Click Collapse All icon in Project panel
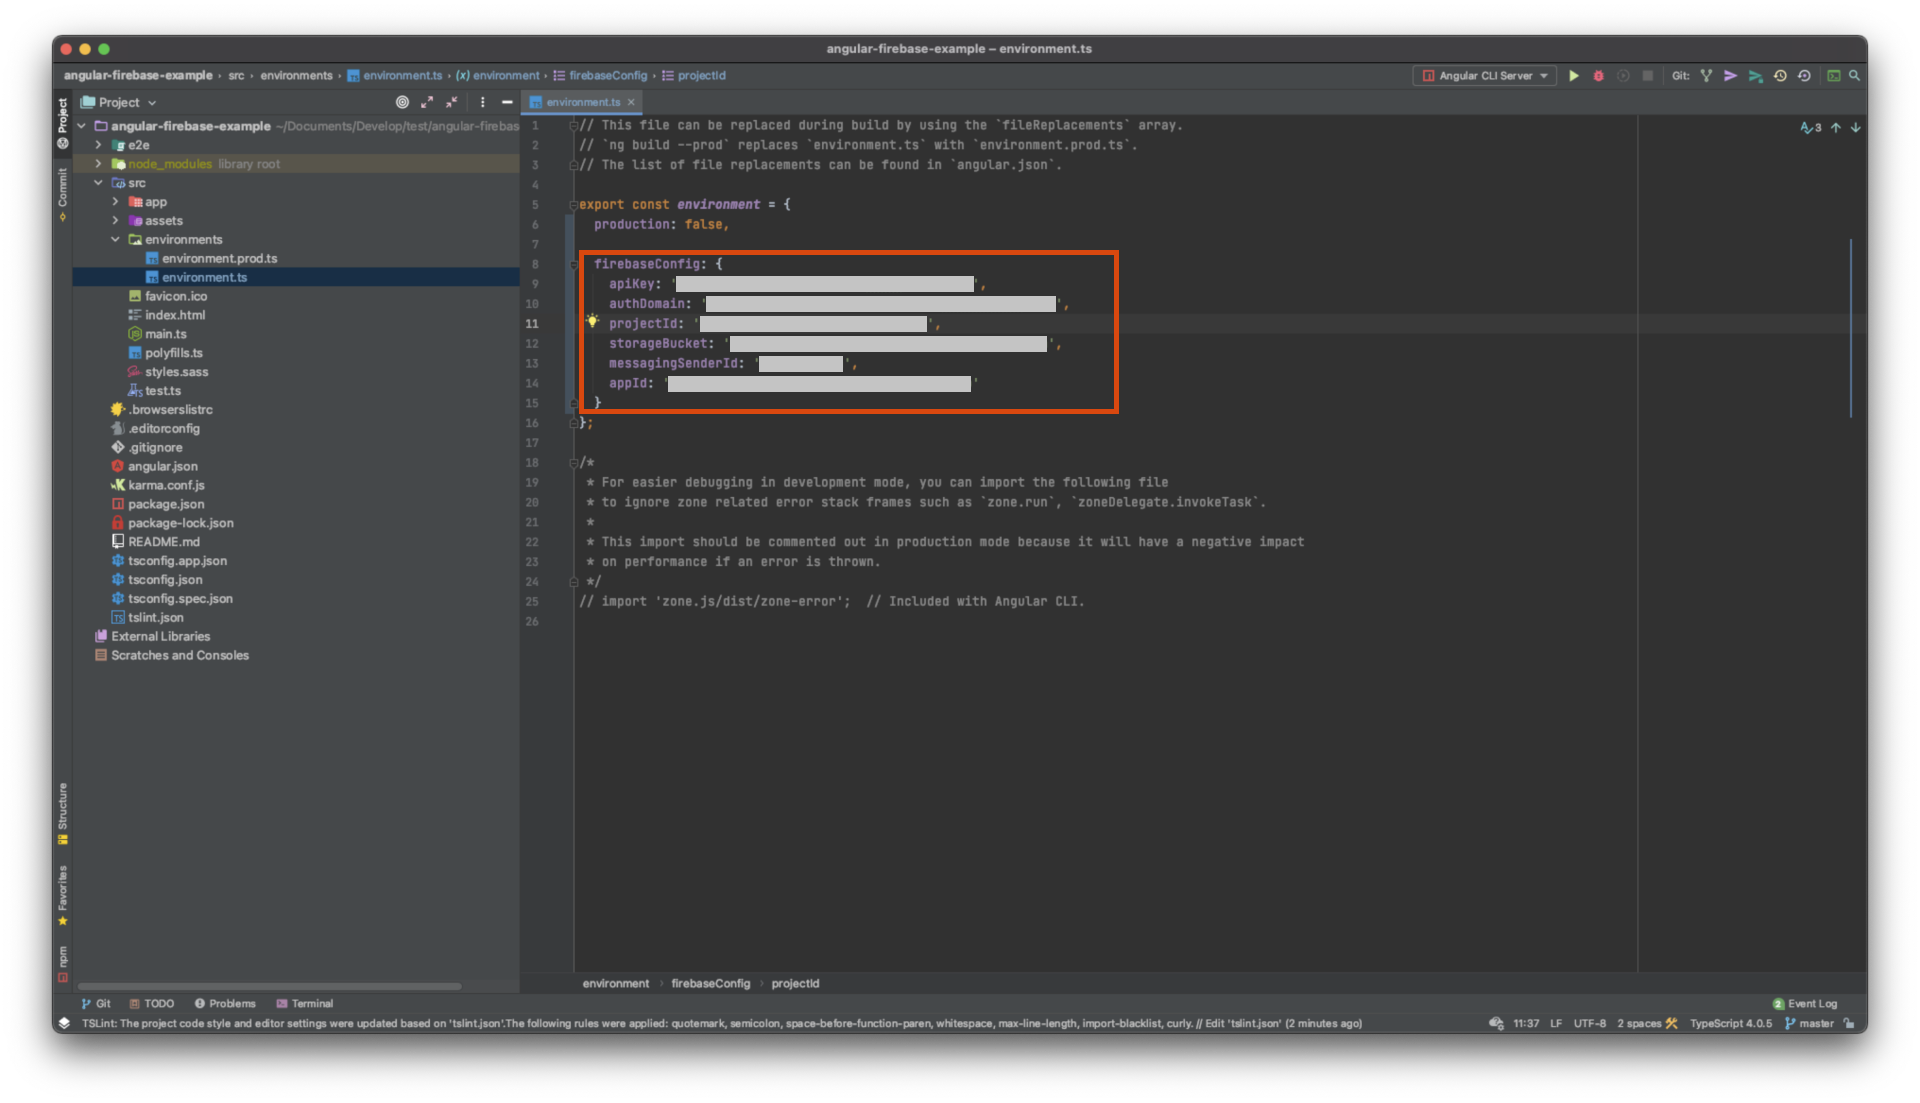The width and height of the screenshot is (1920, 1103). point(452,102)
